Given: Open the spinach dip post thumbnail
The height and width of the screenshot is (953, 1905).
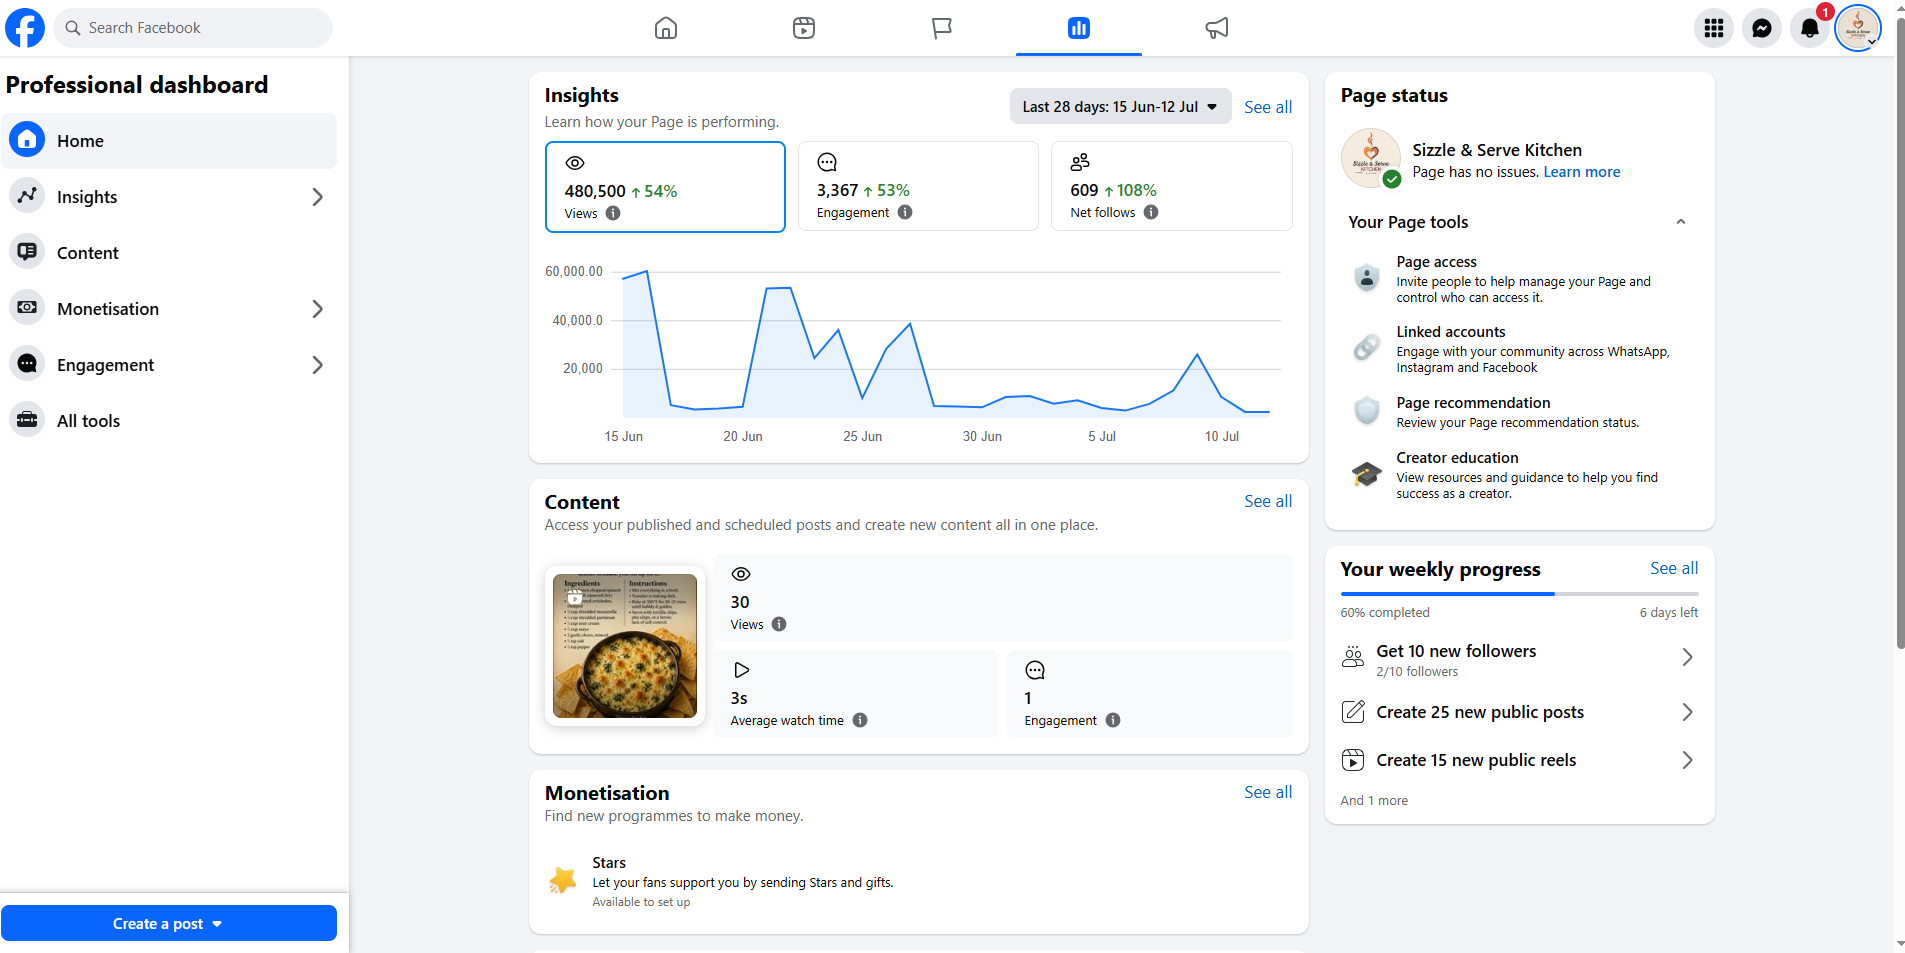Looking at the screenshot, I should (625, 646).
